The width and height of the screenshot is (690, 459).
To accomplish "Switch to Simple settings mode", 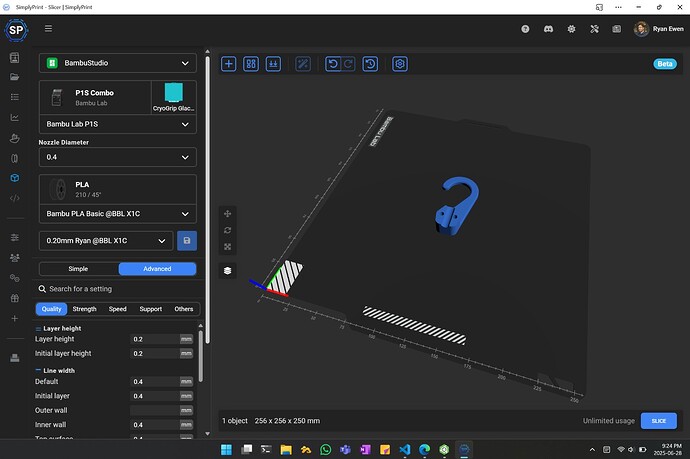I will [x=78, y=269].
